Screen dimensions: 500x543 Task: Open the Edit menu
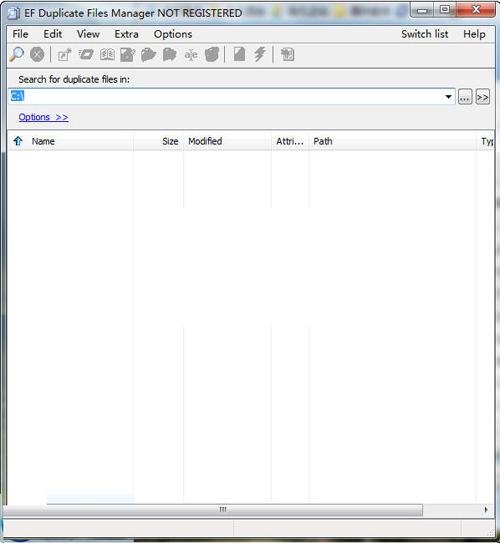point(53,34)
